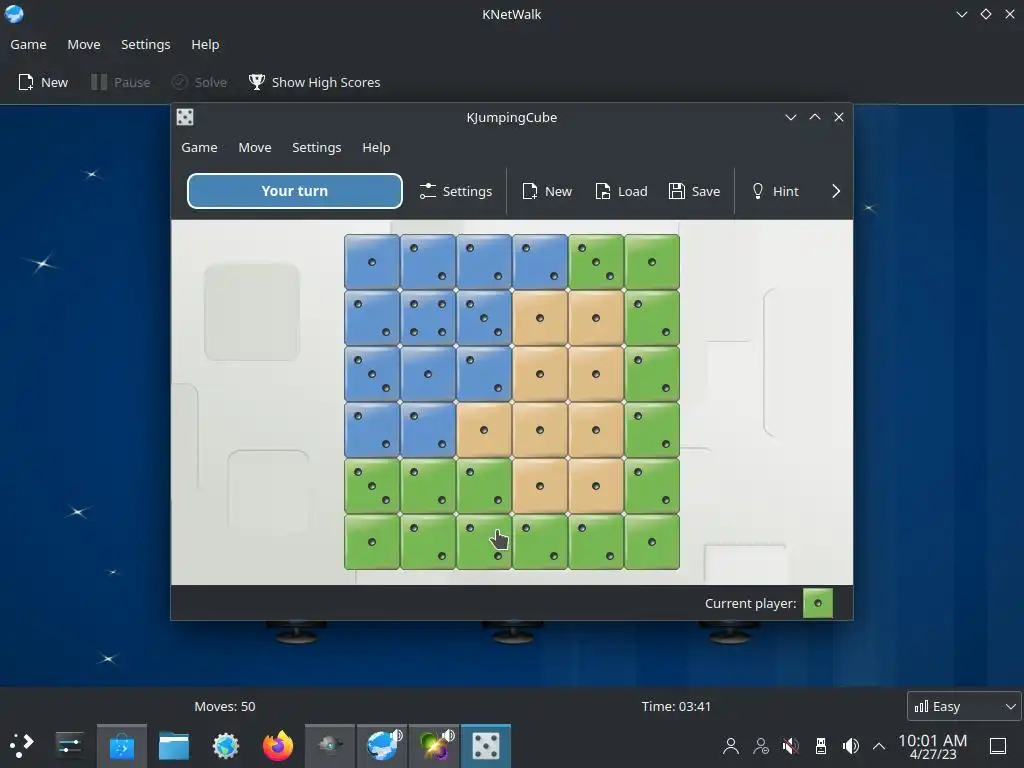Click New in the KNetWalk toolbar

tap(43, 82)
